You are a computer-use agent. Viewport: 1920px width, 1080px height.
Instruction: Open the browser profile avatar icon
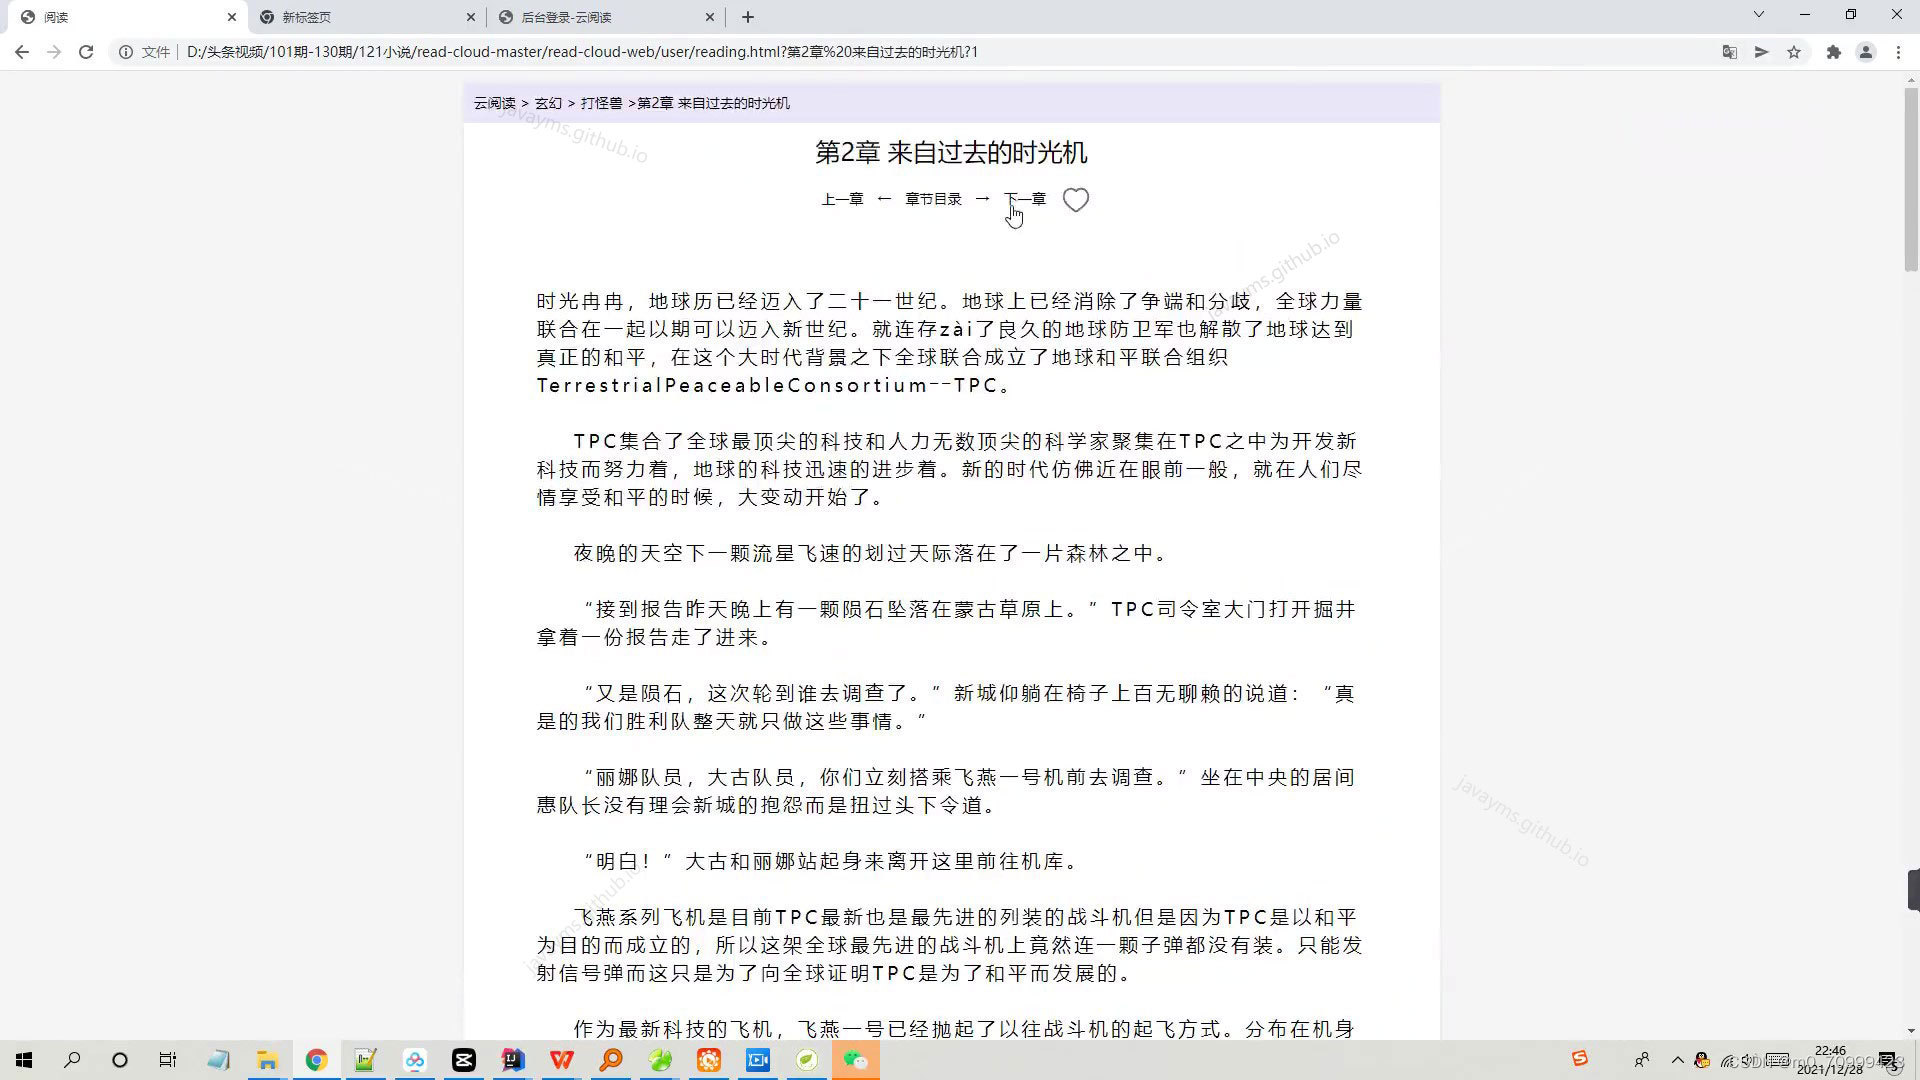tap(1867, 52)
